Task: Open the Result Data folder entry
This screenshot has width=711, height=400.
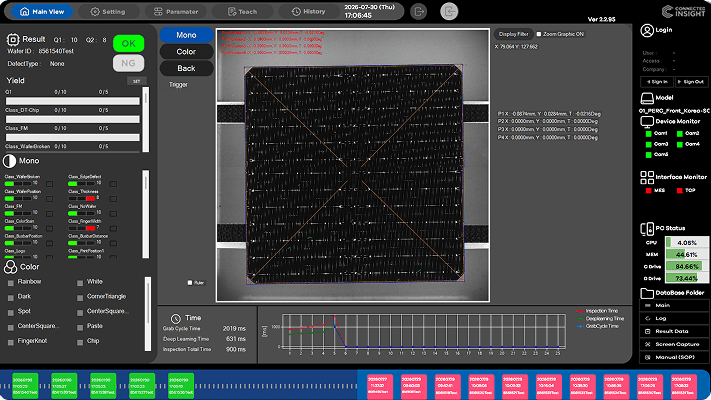Action: (x=674, y=332)
